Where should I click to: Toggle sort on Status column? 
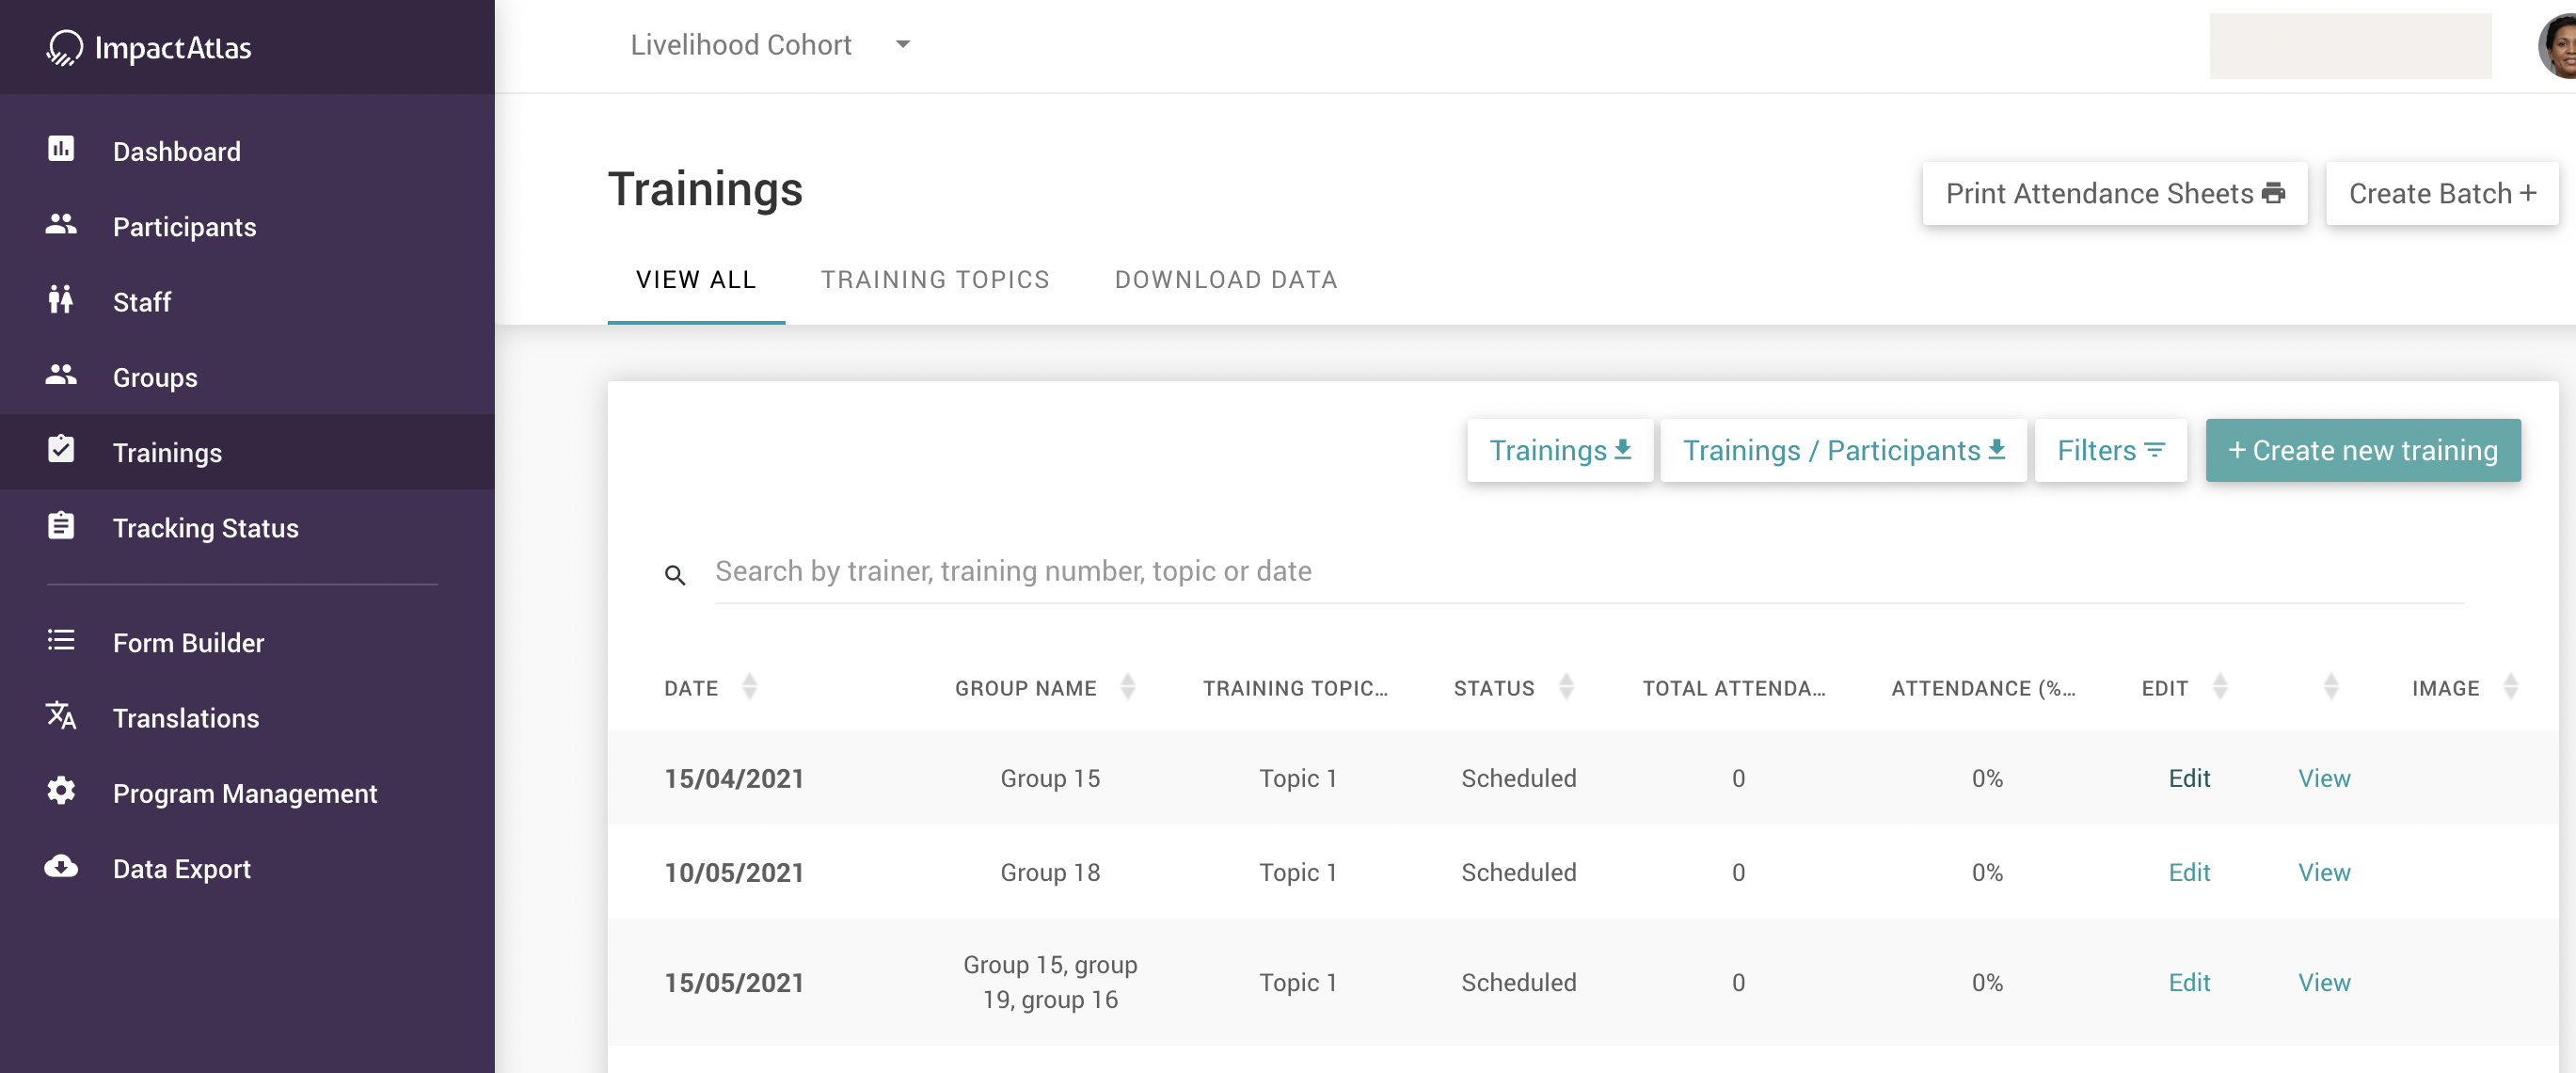(x=1566, y=687)
